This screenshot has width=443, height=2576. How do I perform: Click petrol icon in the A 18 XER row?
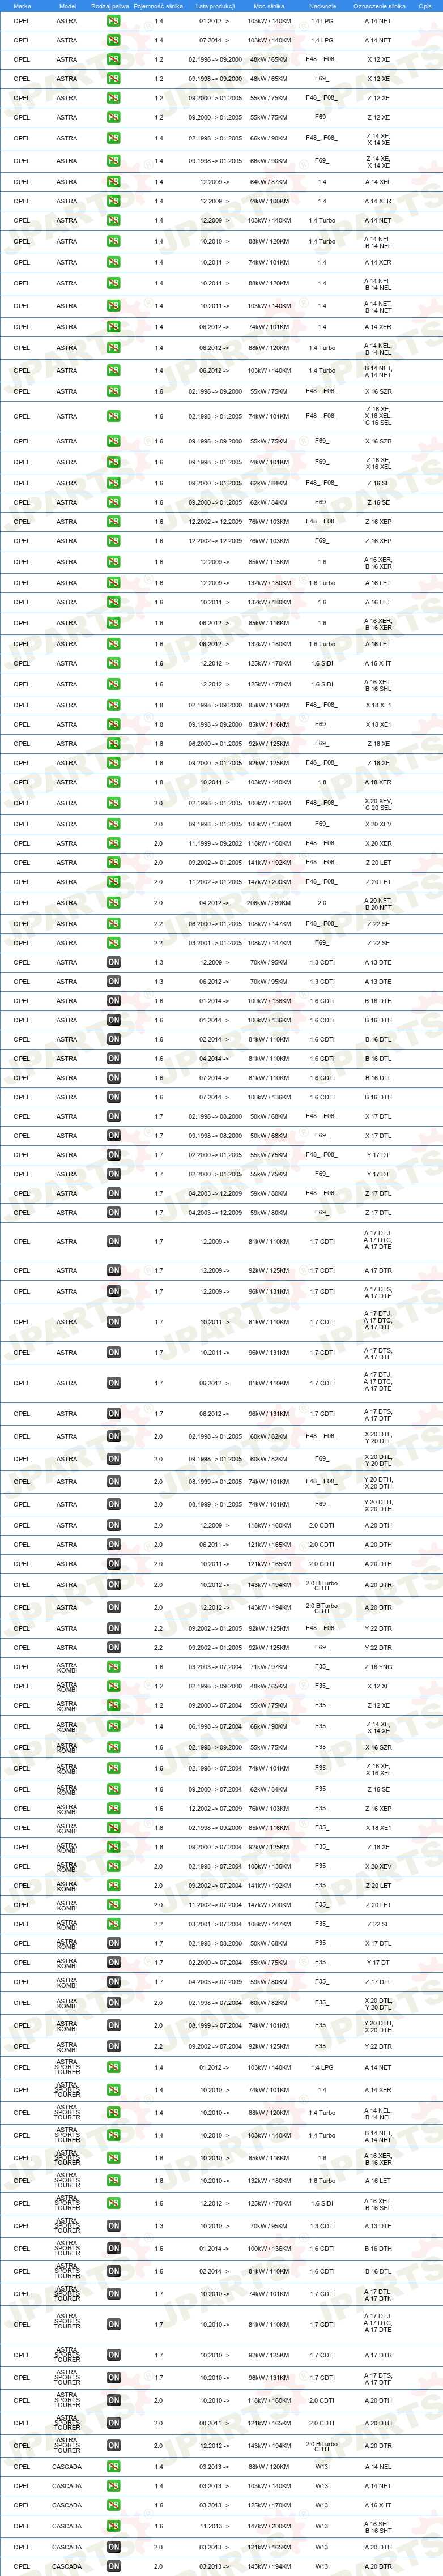[113, 782]
